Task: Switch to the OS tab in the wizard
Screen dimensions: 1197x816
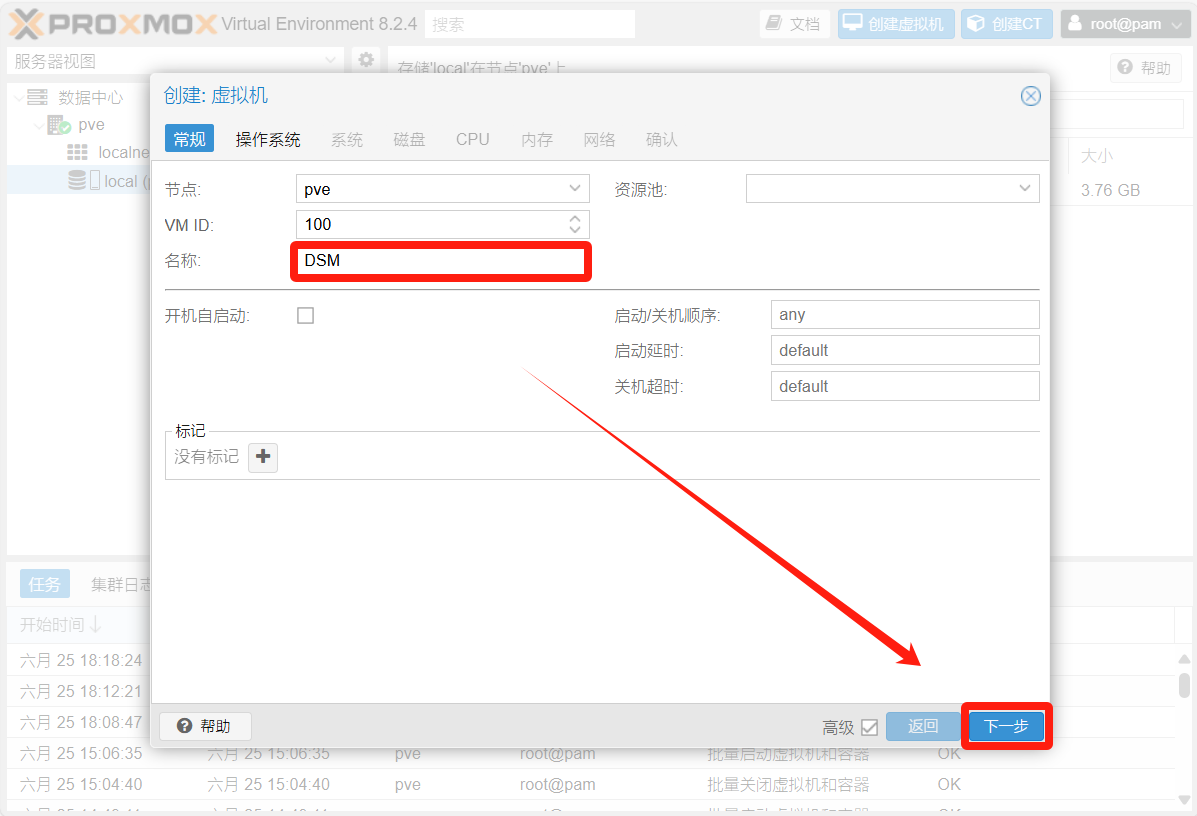Action: [x=268, y=140]
